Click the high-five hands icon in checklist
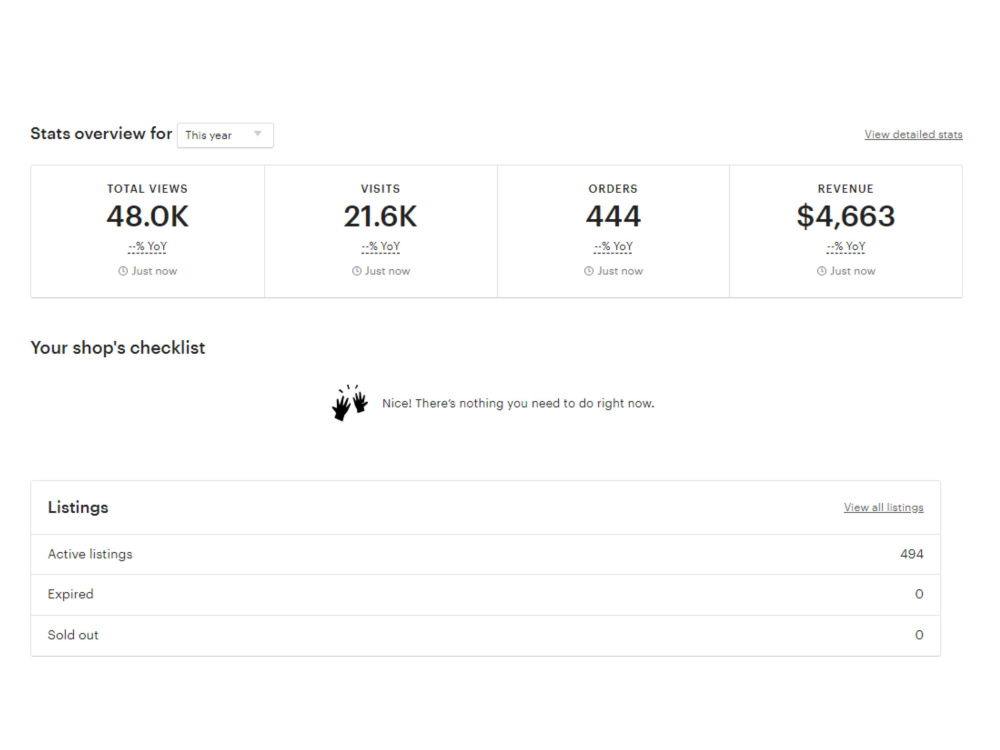This screenshot has width=1000, height=750. [x=349, y=402]
